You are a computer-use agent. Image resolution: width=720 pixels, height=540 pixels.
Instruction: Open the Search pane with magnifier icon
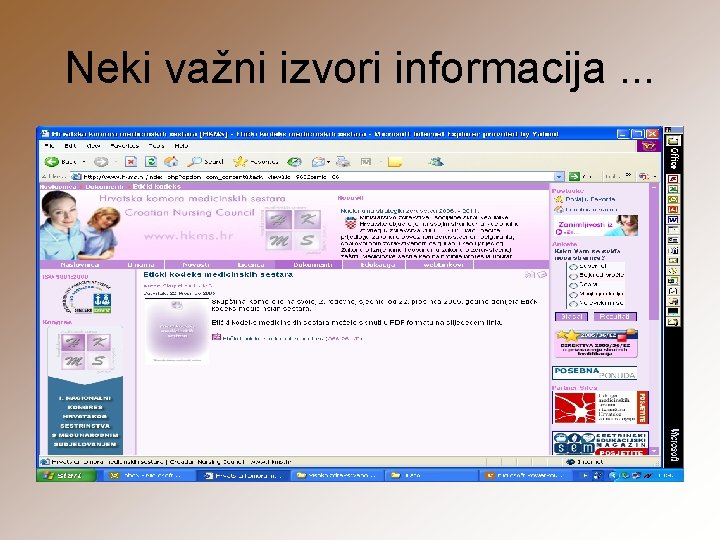point(195,162)
